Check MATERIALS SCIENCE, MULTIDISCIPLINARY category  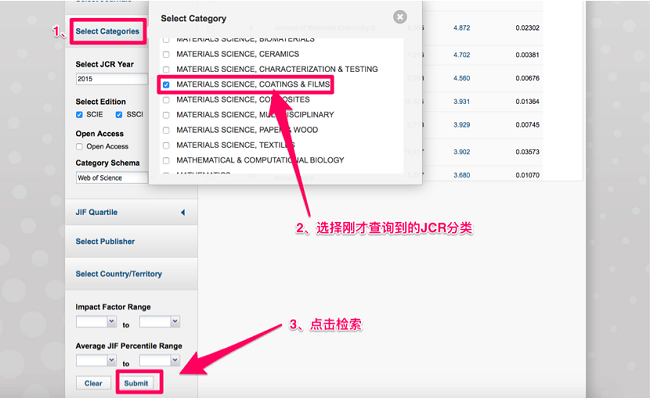pos(166,115)
